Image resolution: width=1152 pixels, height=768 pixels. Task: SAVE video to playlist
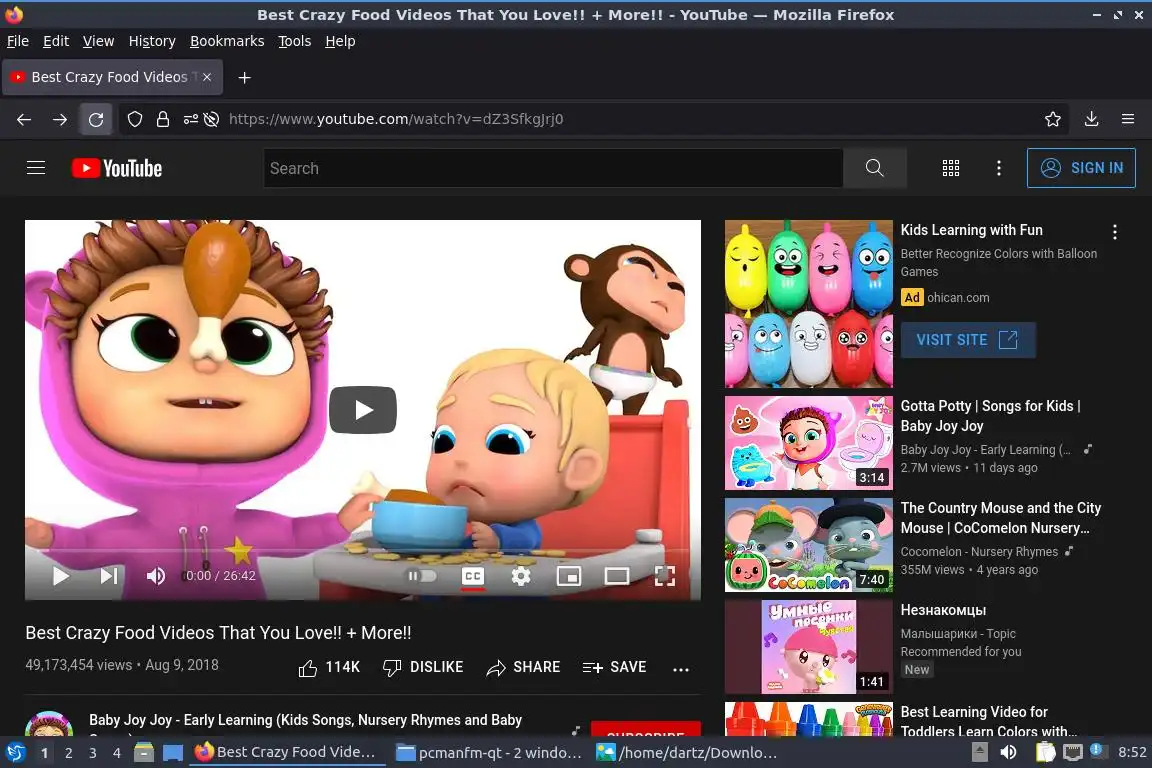(614, 667)
